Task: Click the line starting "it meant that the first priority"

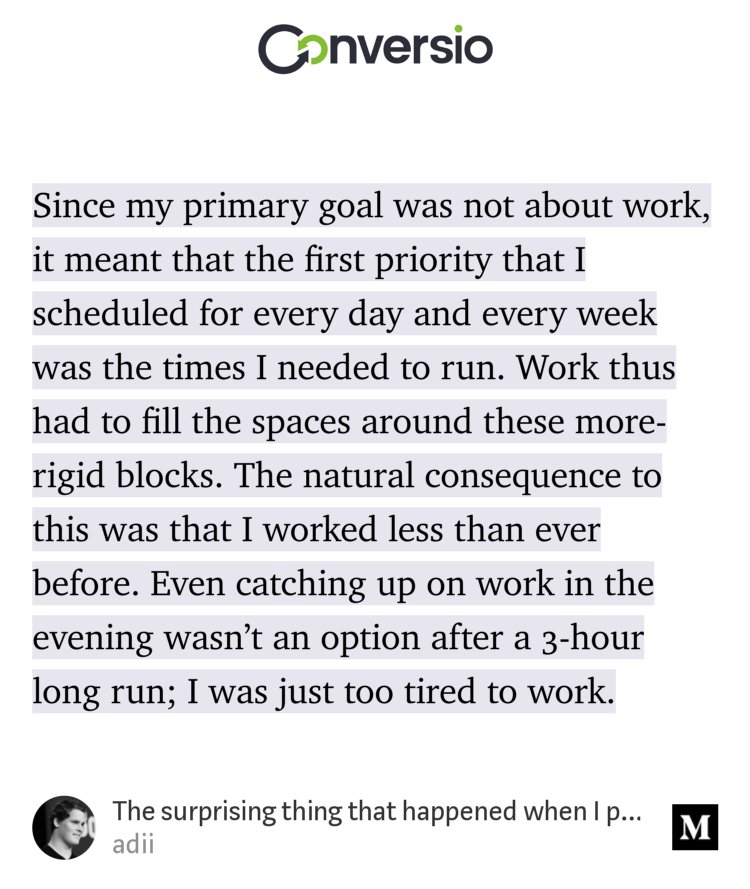Action: pyautogui.click(x=309, y=260)
